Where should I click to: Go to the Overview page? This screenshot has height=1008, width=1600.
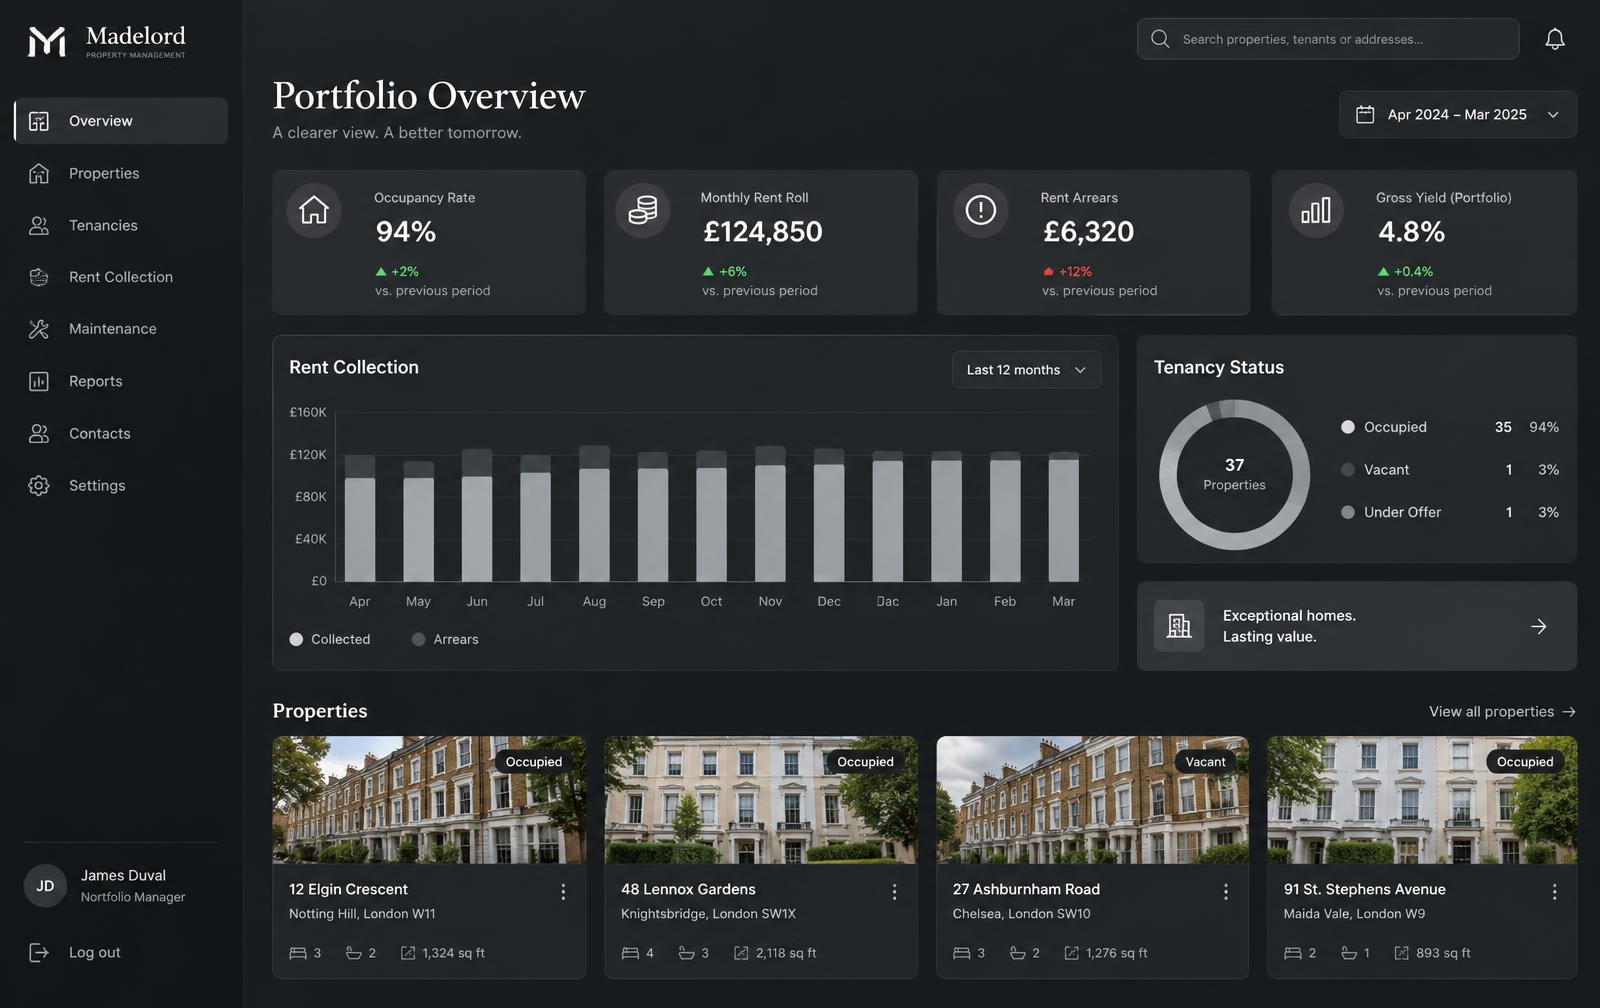coord(121,121)
